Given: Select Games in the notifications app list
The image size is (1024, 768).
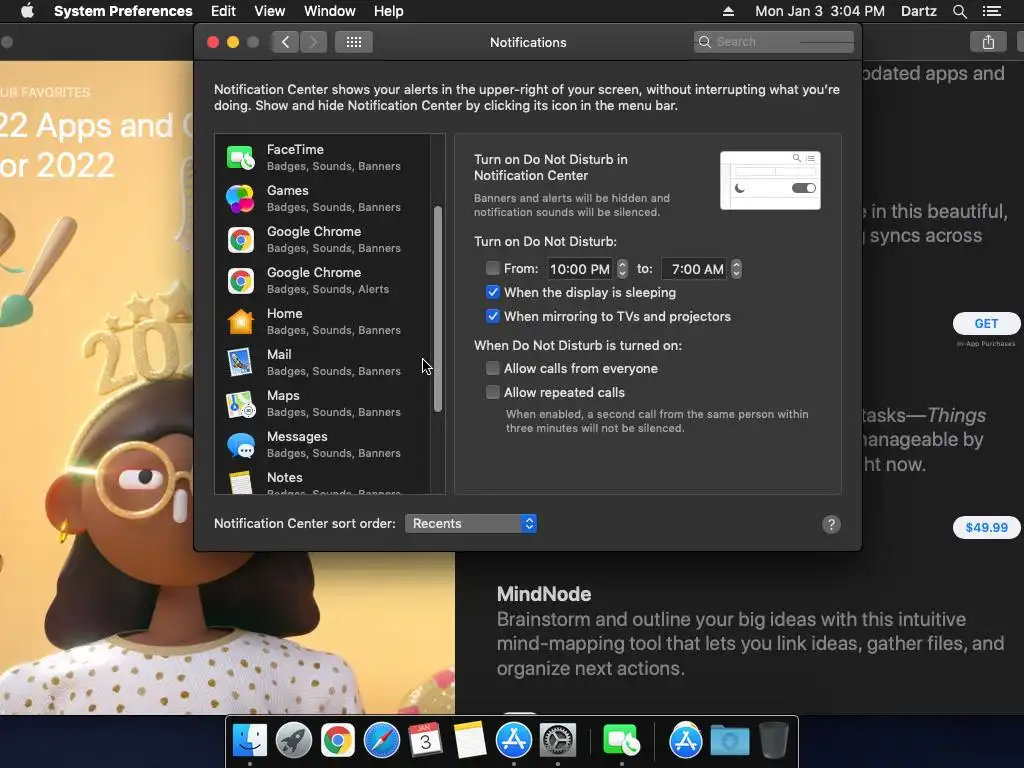Looking at the screenshot, I should tap(323, 199).
